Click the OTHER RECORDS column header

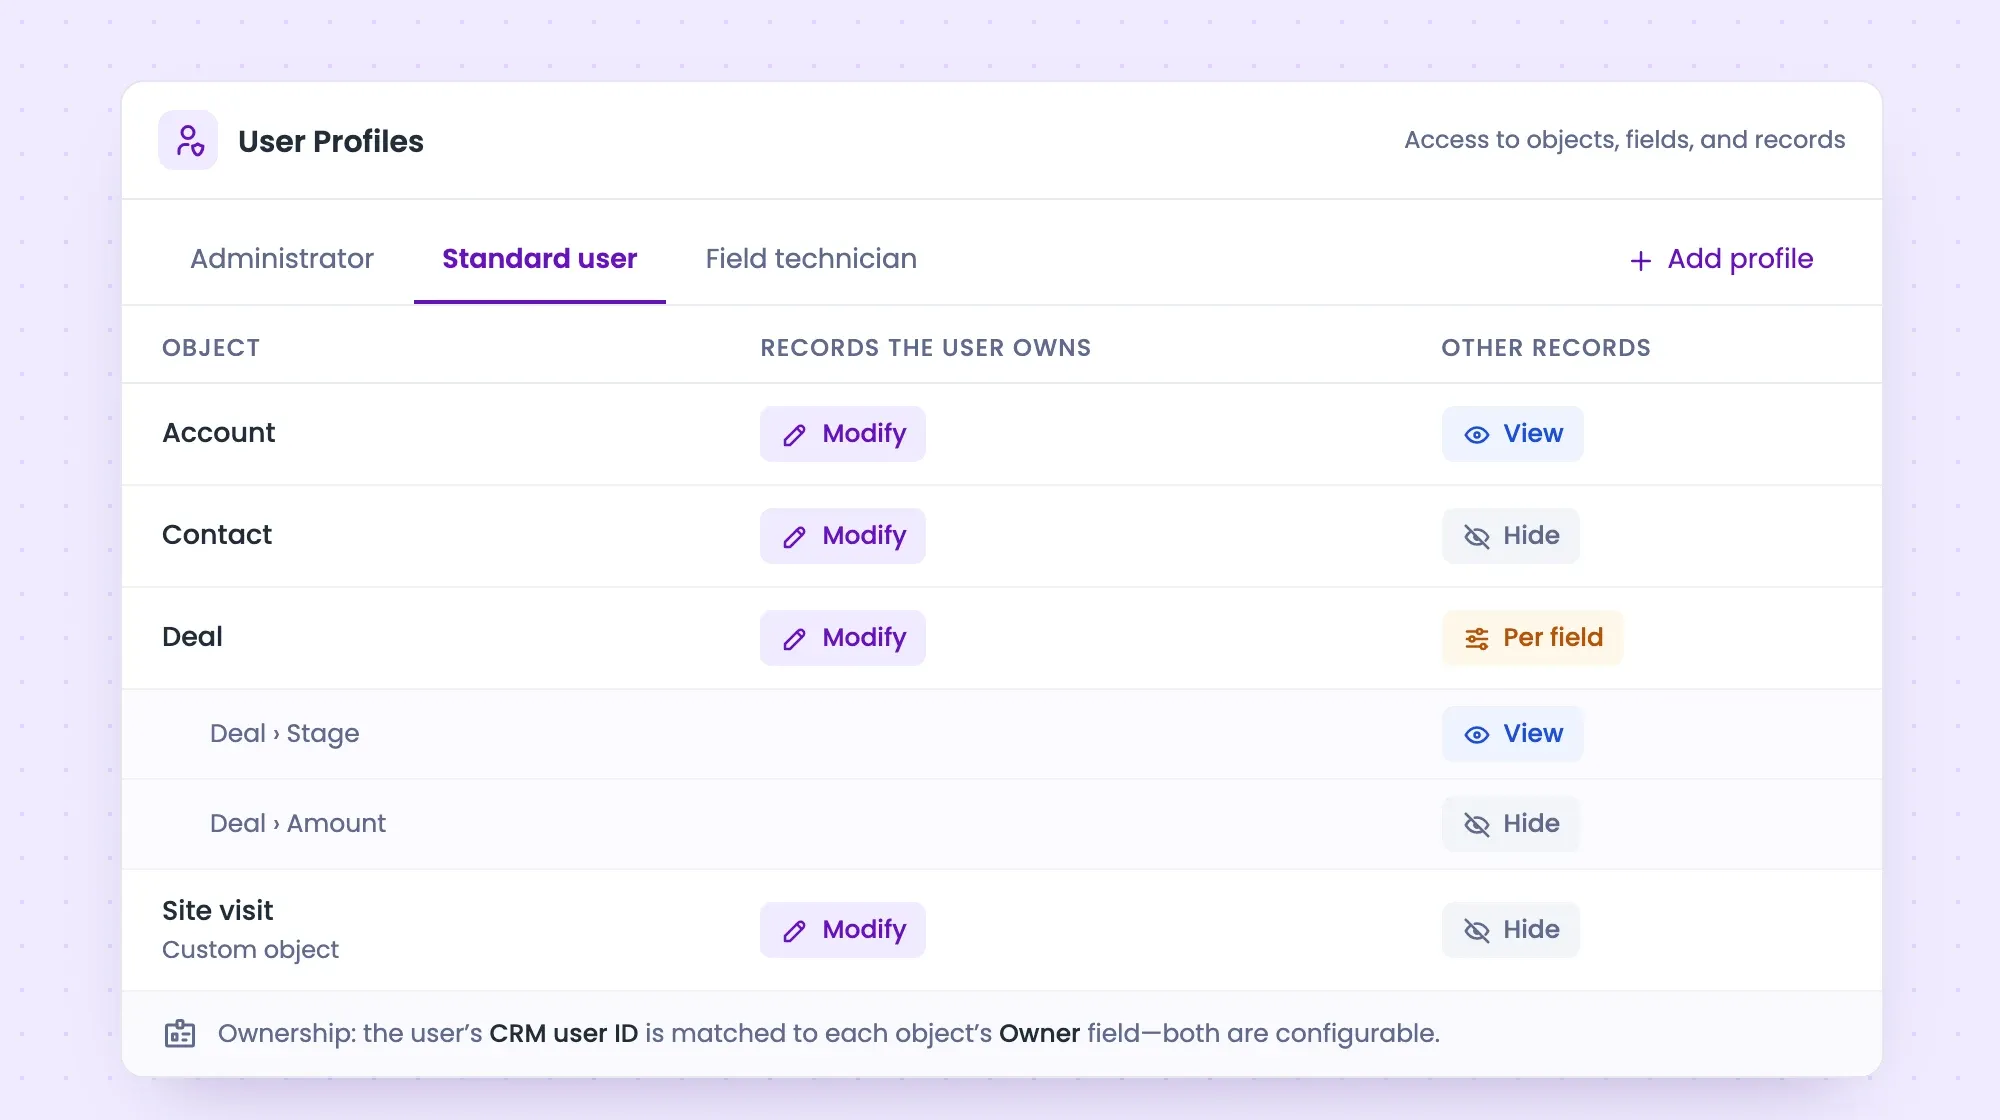coord(1546,348)
